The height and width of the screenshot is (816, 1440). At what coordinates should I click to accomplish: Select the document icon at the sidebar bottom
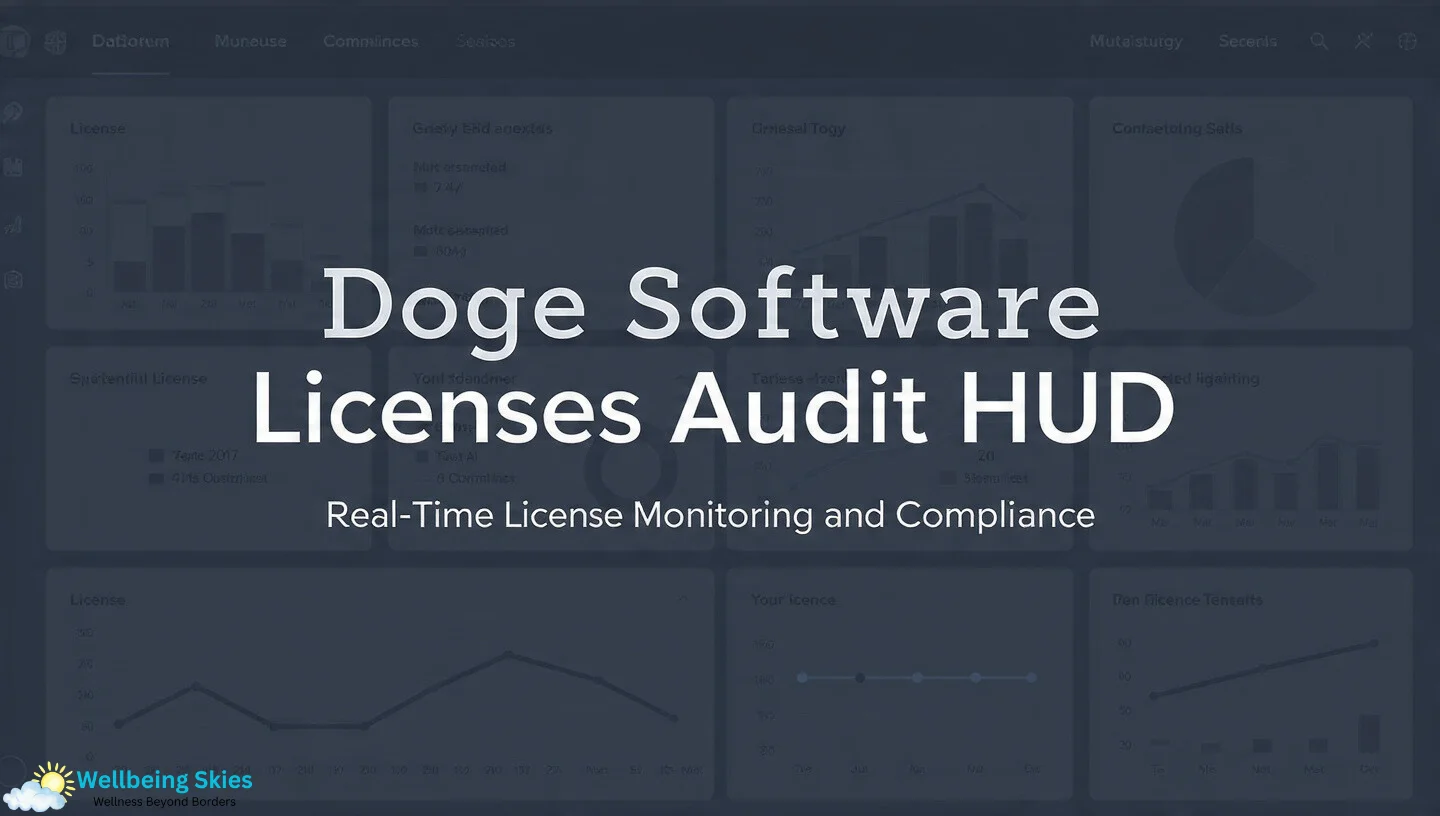13,280
